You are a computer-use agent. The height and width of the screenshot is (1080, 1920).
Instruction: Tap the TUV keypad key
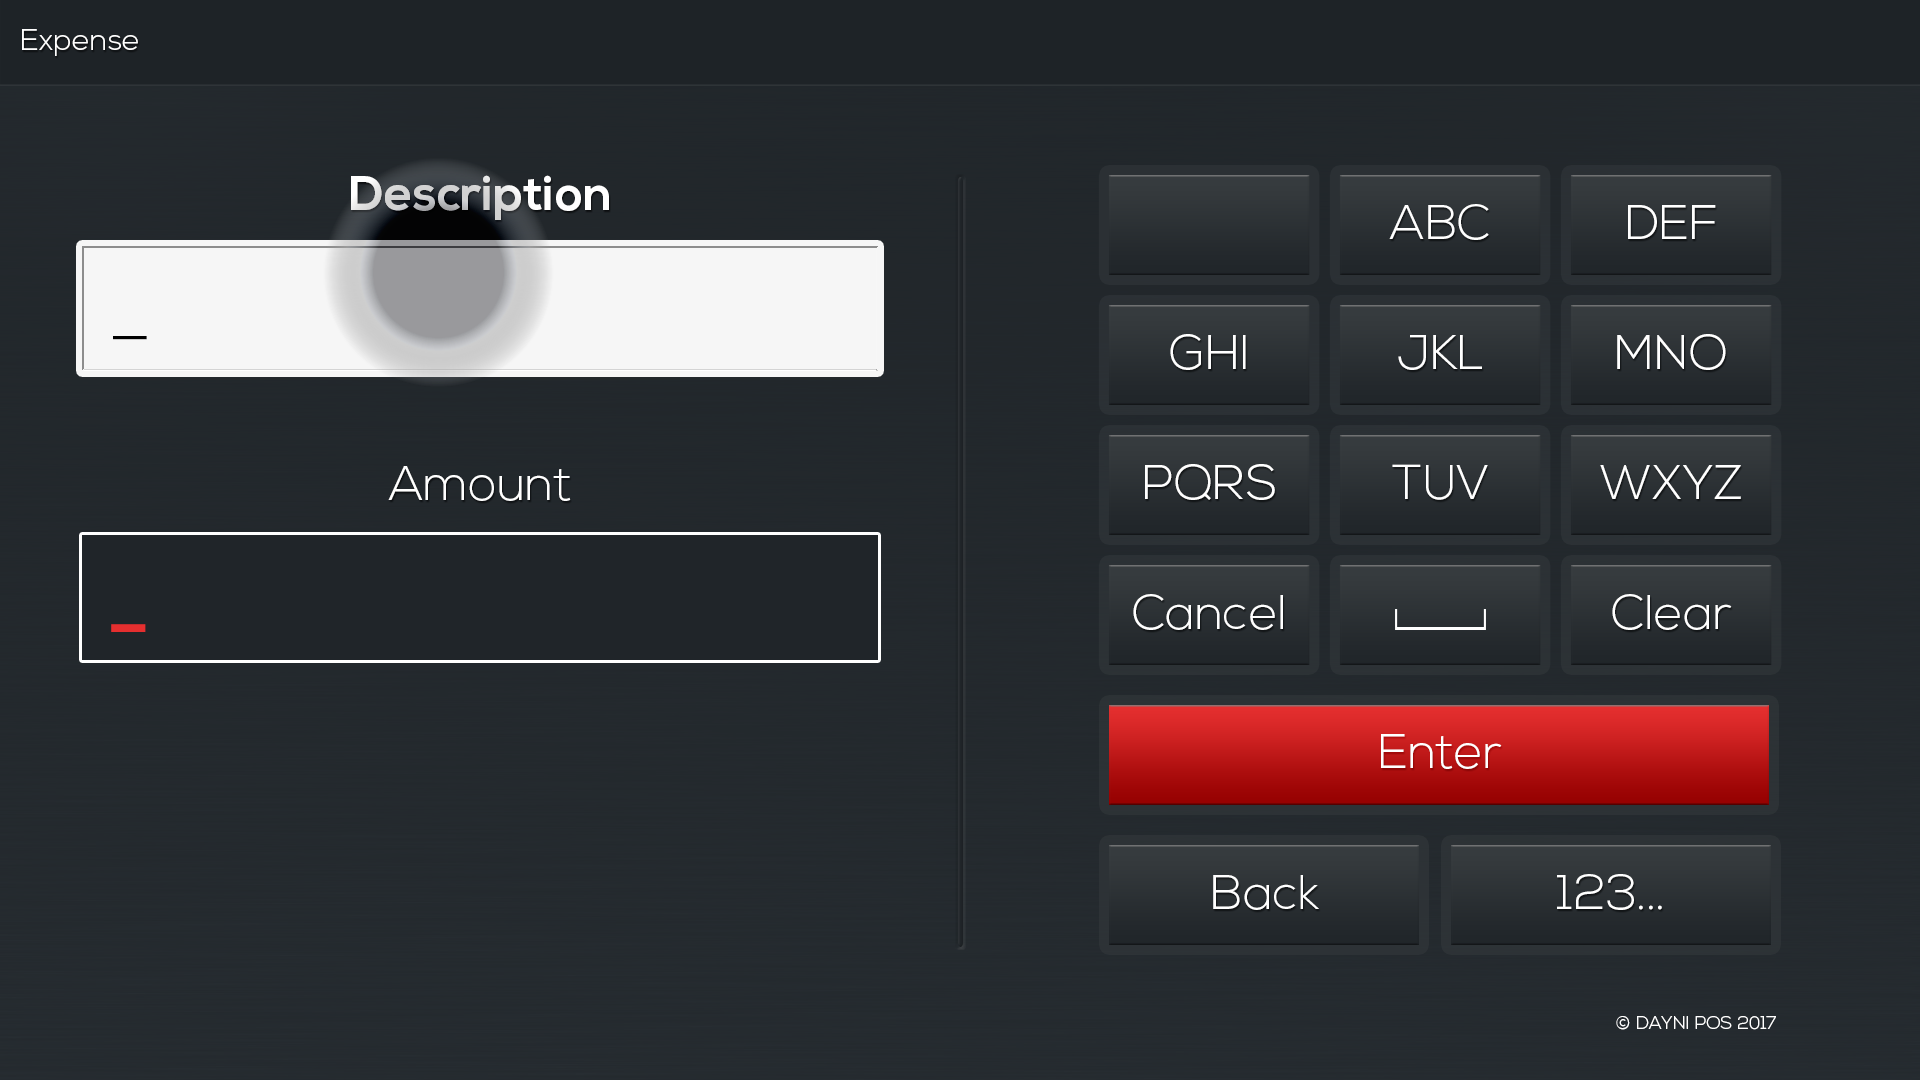1439,484
